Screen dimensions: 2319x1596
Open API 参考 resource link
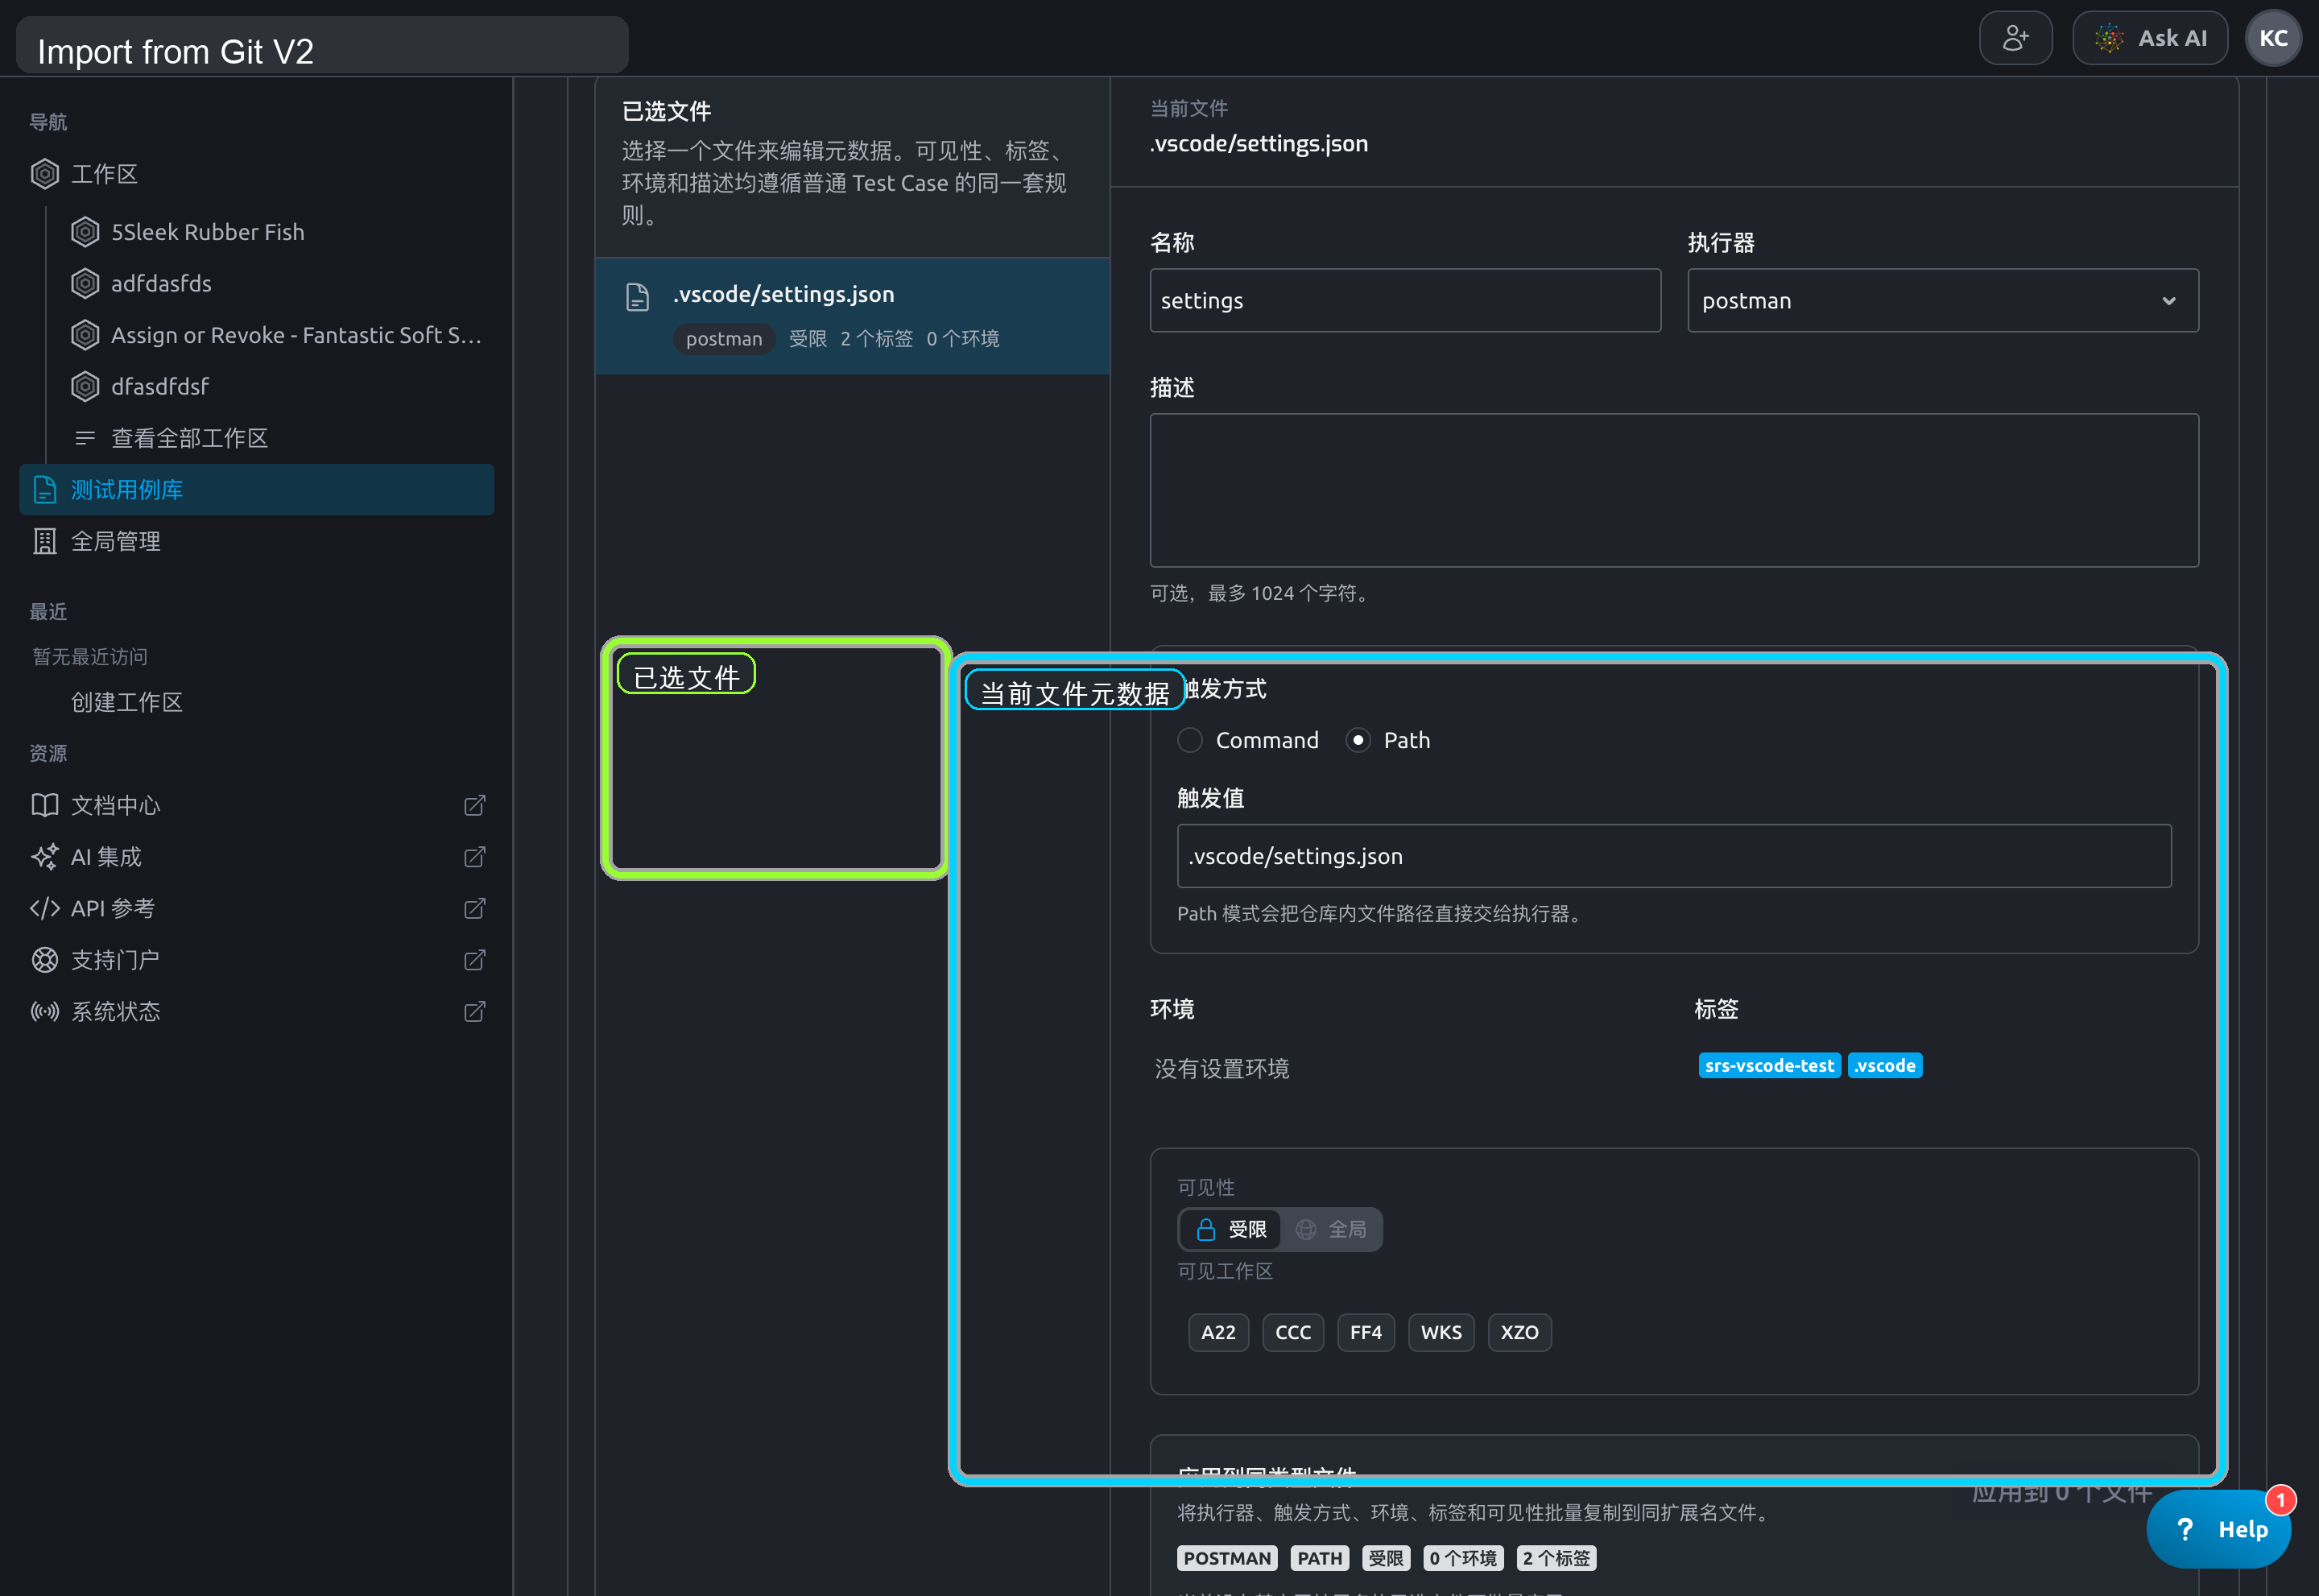point(257,908)
